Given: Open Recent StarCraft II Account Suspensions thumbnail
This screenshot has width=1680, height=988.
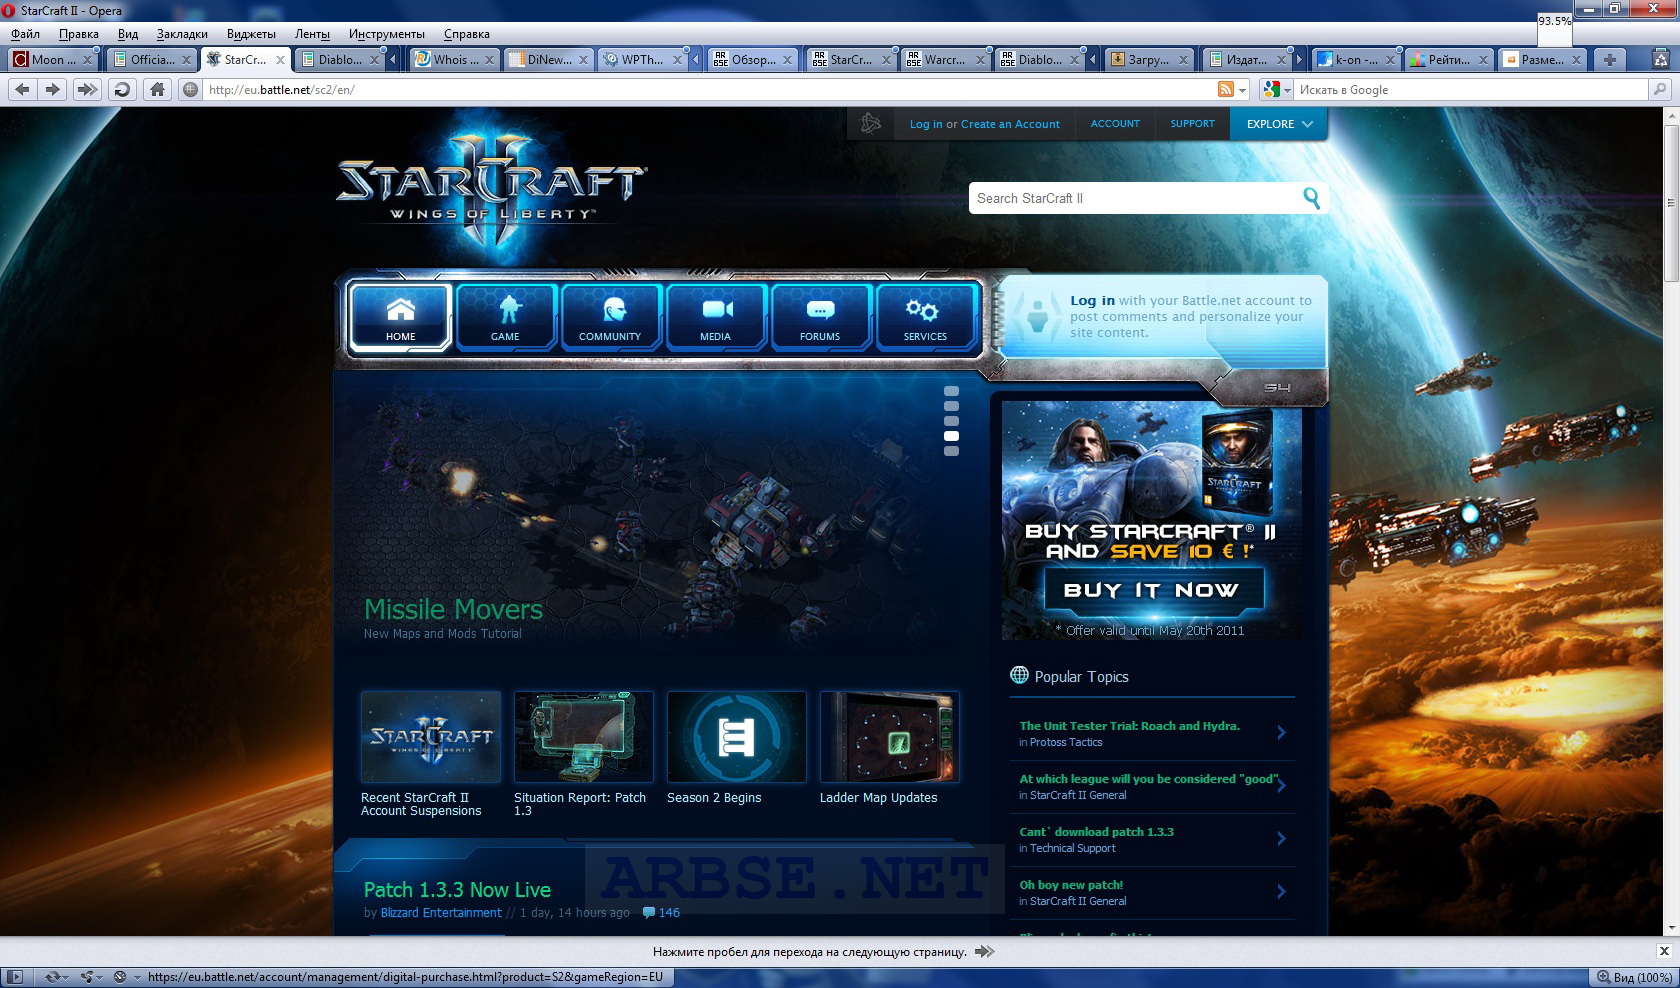Looking at the screenshot, I should pos(430,737).
